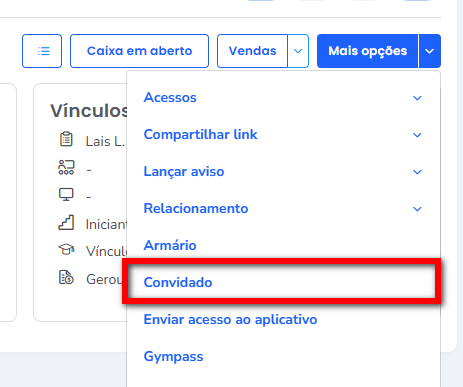Click the graduation cap icon in Vínculos

66,250
